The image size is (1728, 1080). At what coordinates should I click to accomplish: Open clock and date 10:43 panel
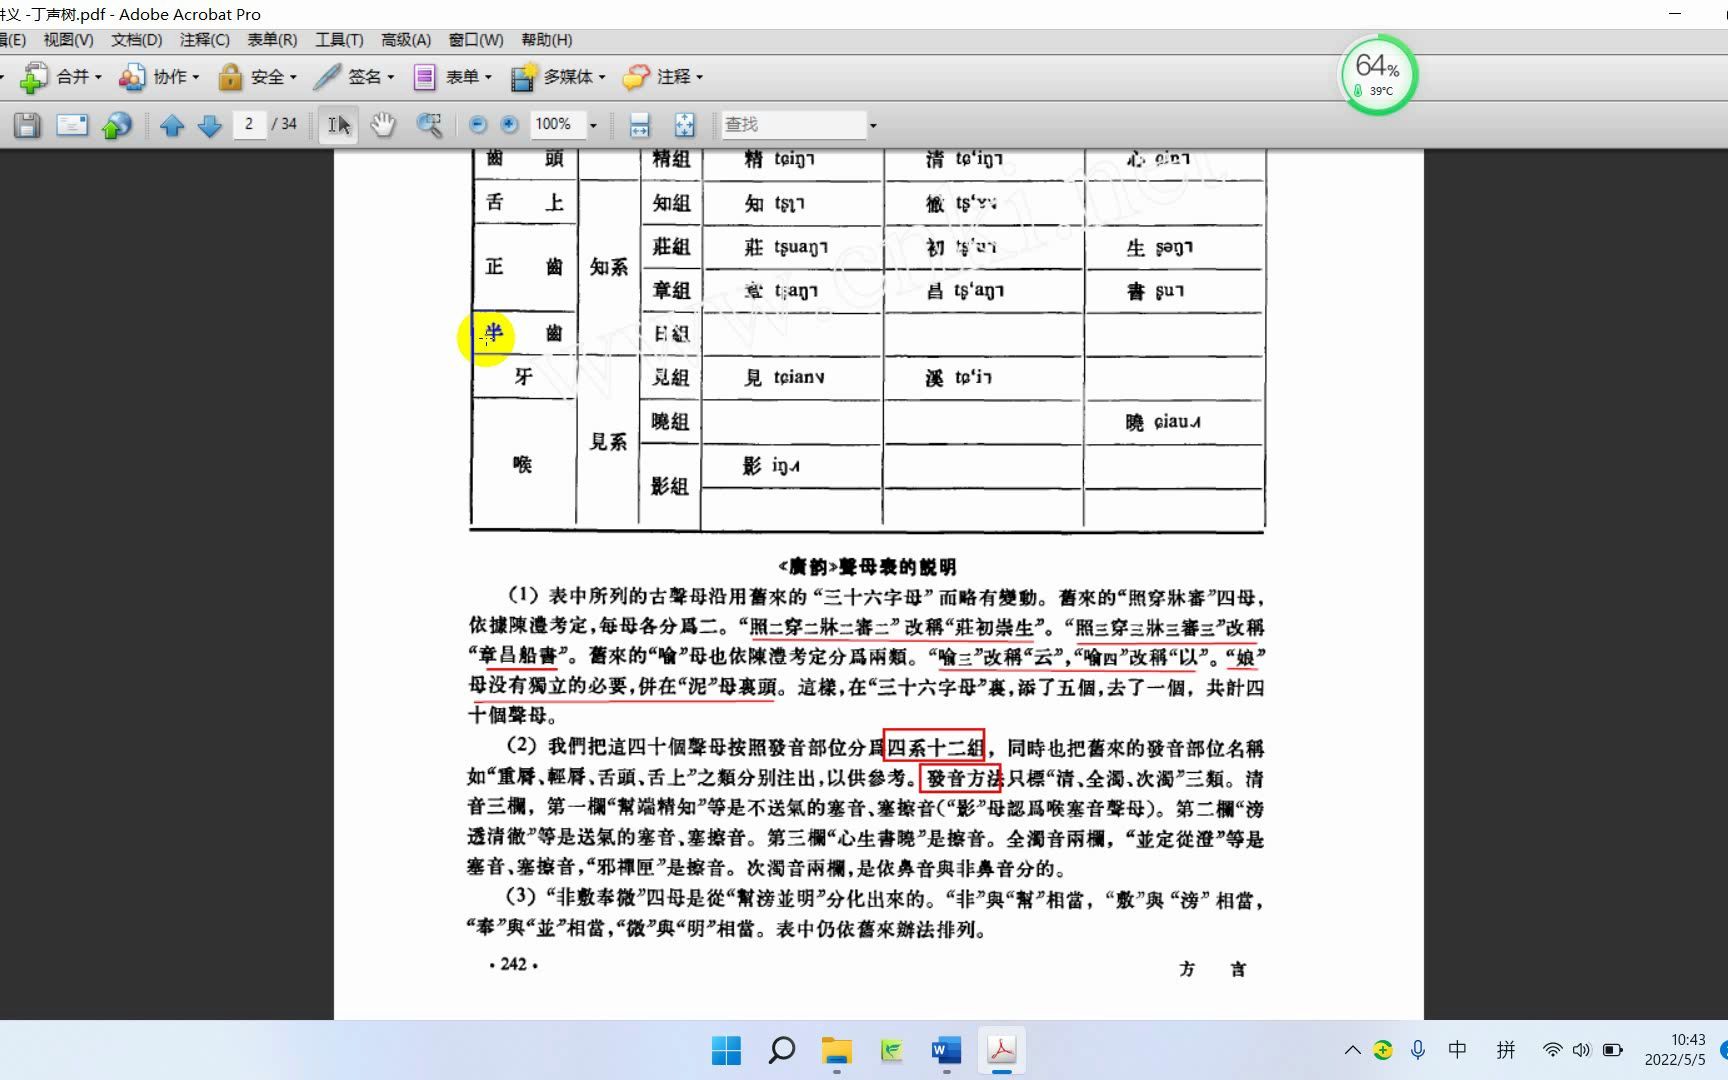coord(1675,1050)
